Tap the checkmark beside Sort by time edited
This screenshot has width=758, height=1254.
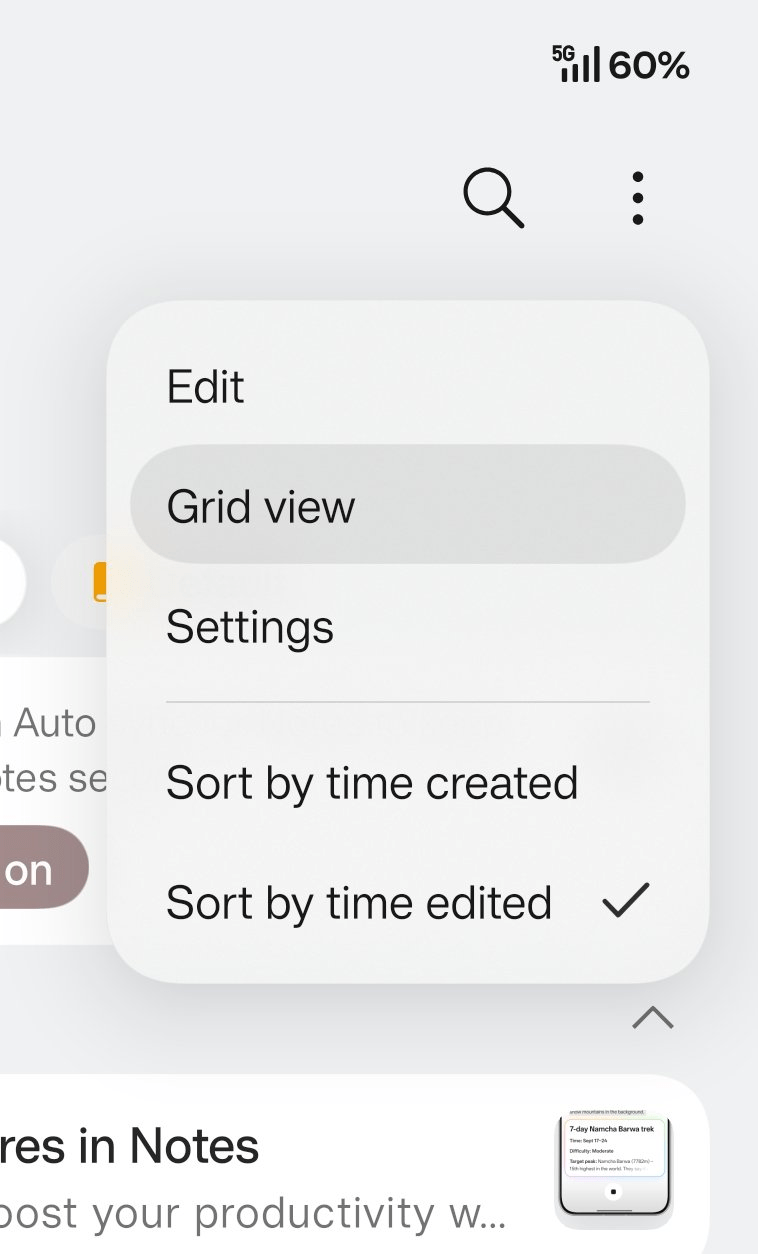(627, 901)
